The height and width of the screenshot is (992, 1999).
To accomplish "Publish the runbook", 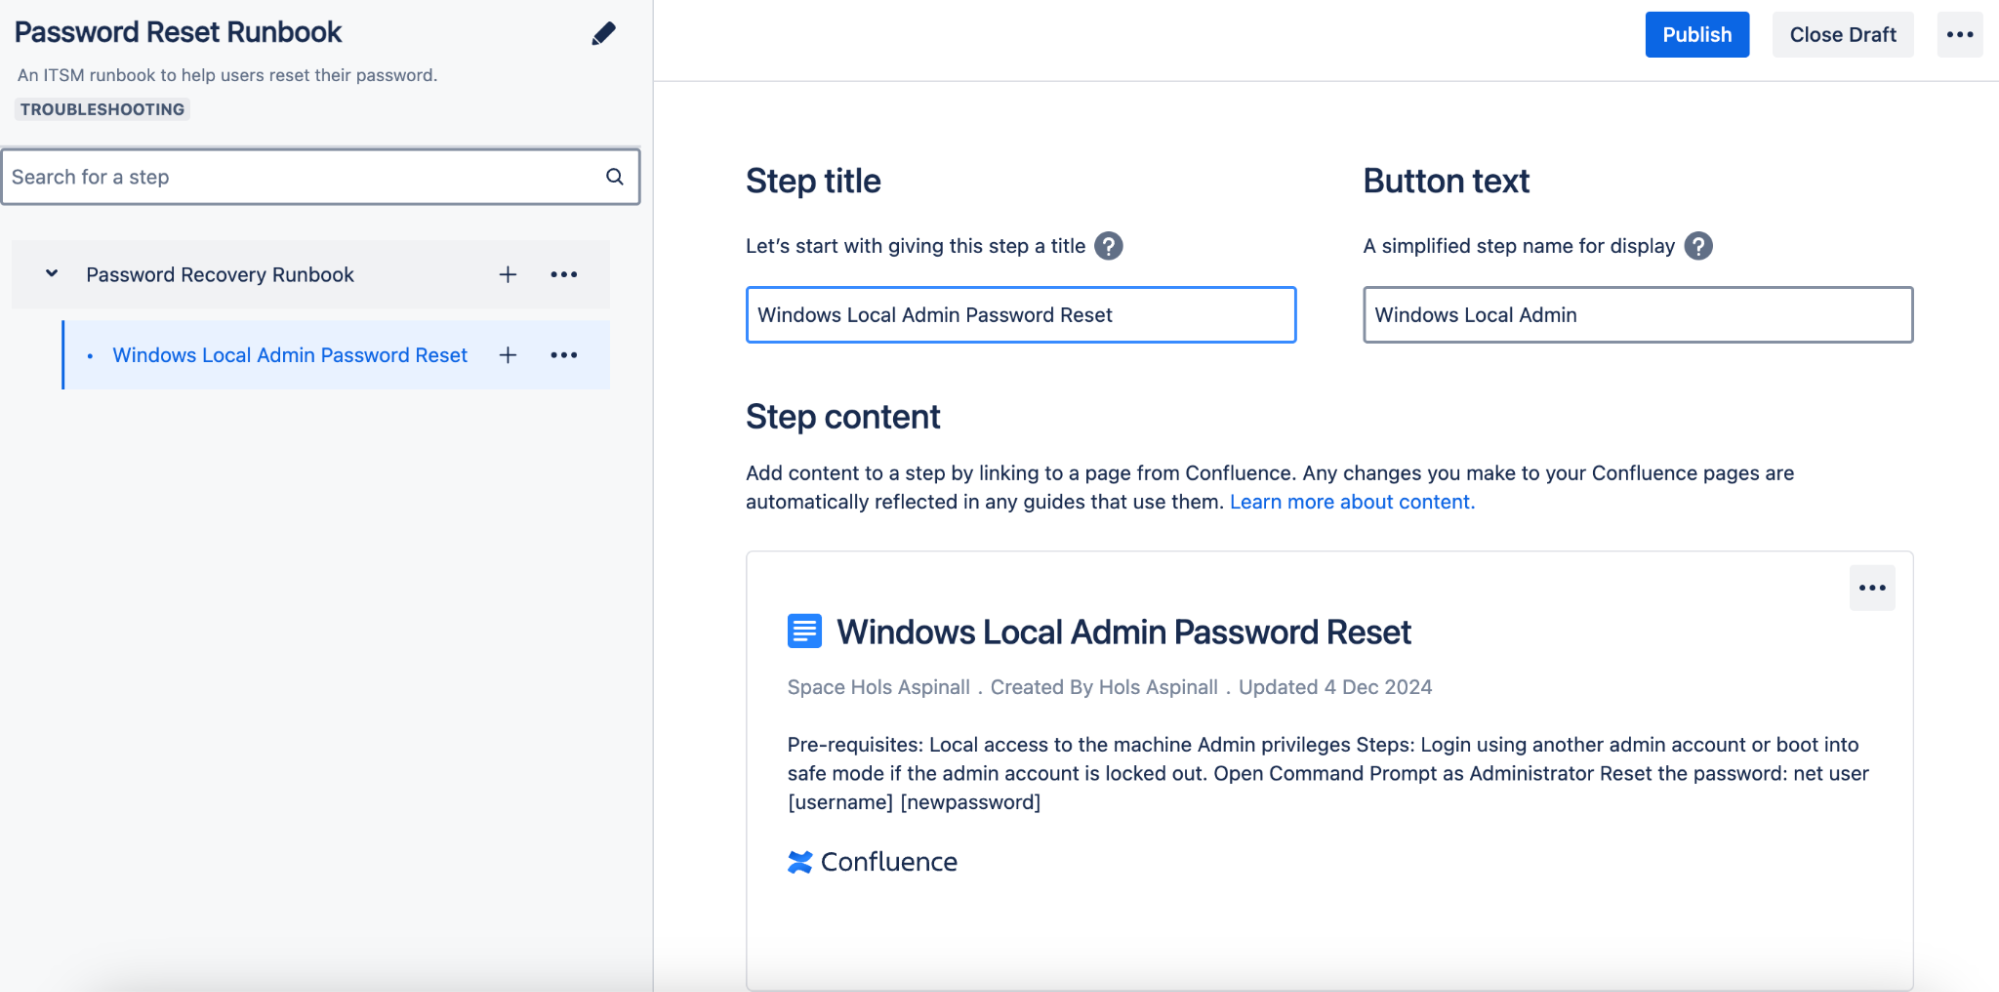I will (x=1697, y=34).
